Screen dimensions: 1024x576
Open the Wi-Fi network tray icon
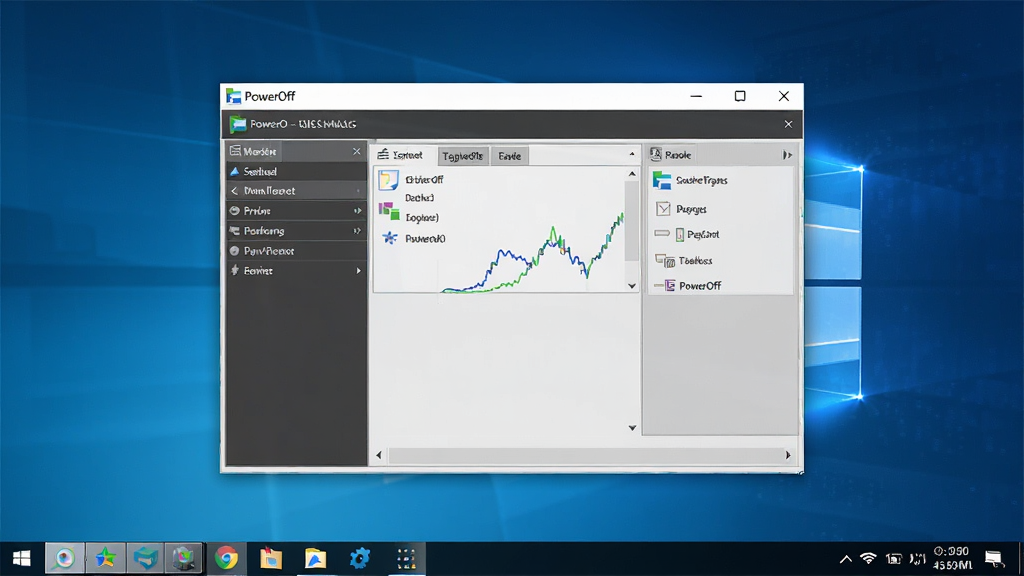868,558
